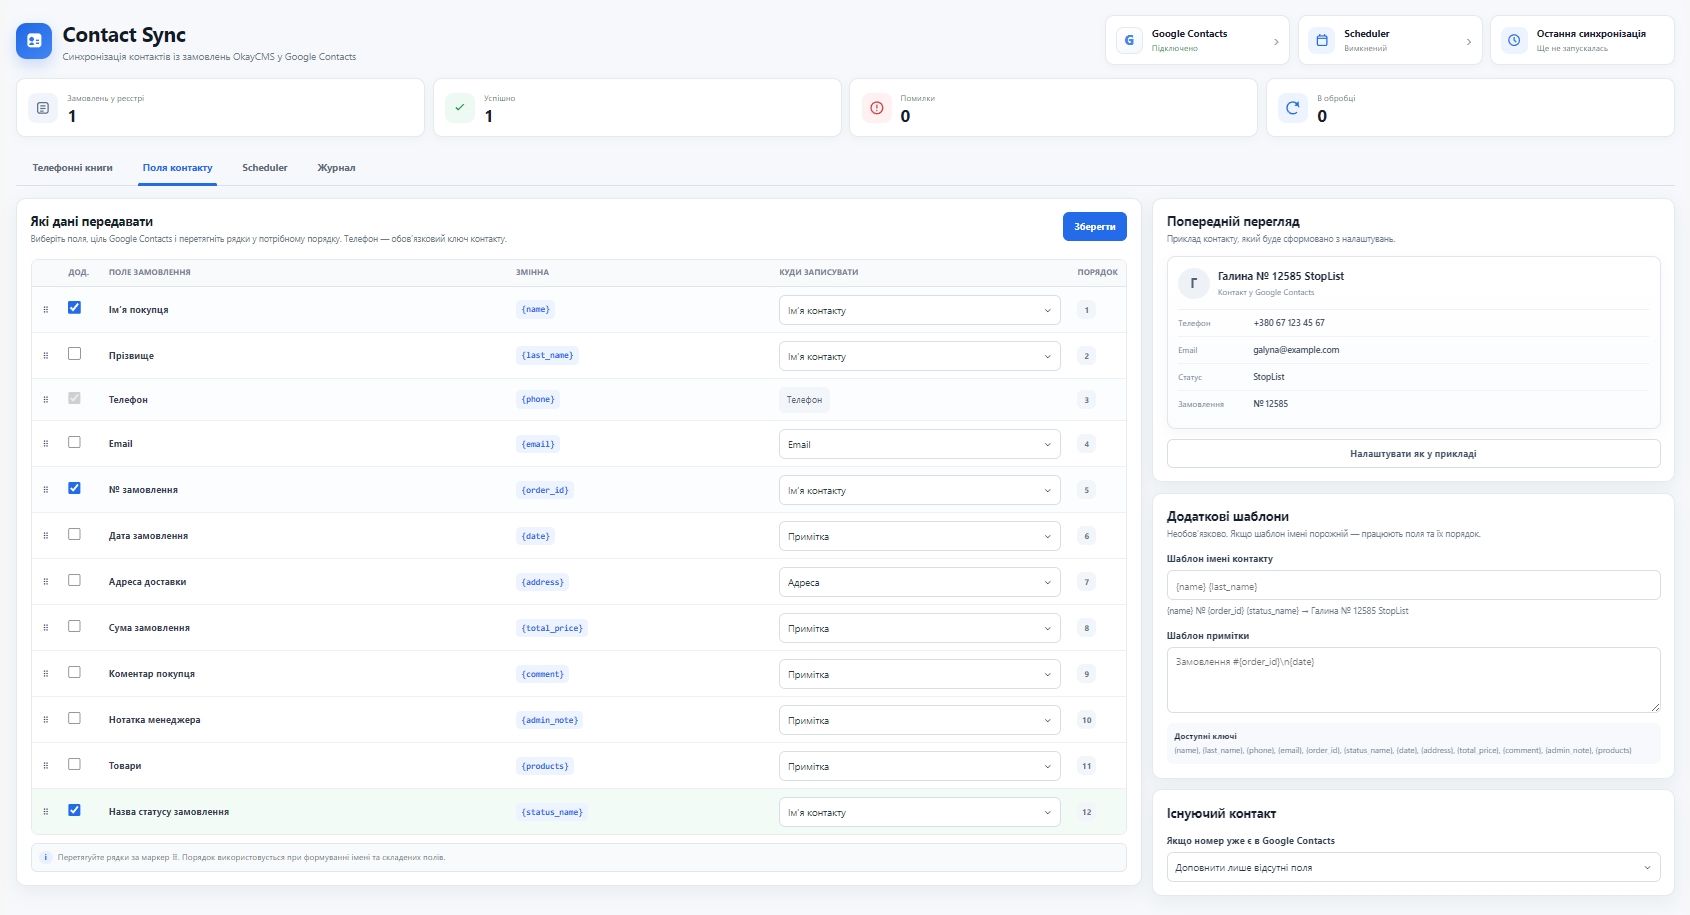Click the drag handle of Телефон row
The width and height of the screenshot is (1690, 915).
46,400
